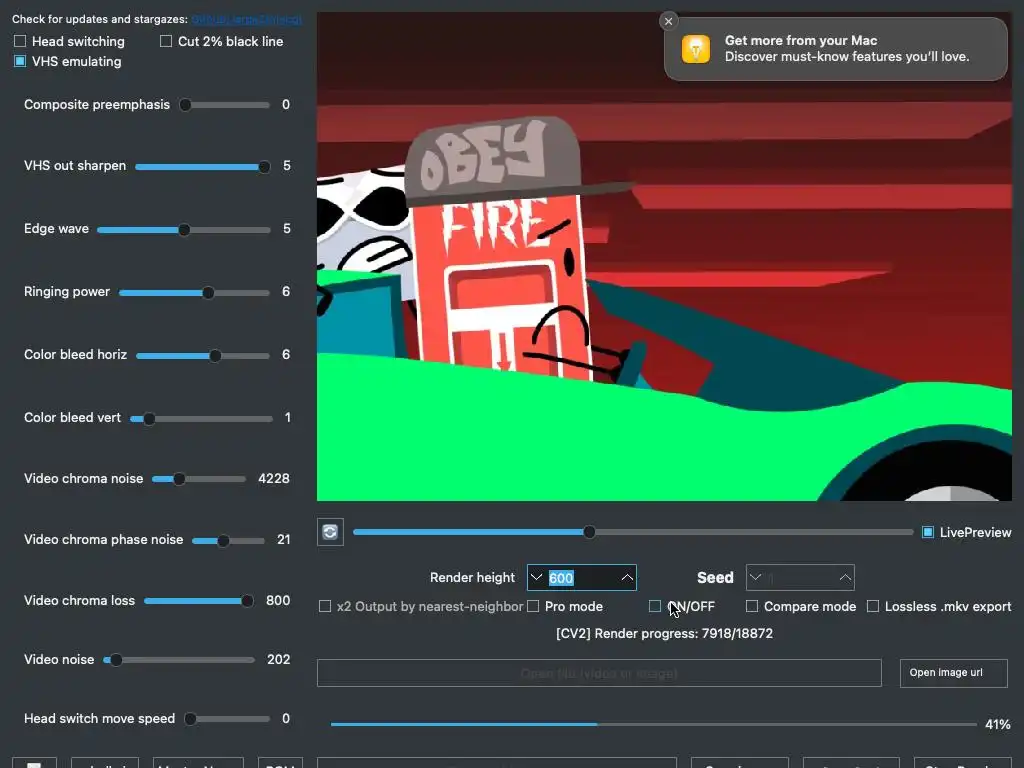Open the GitHub updates link

(x=246, y=20)
